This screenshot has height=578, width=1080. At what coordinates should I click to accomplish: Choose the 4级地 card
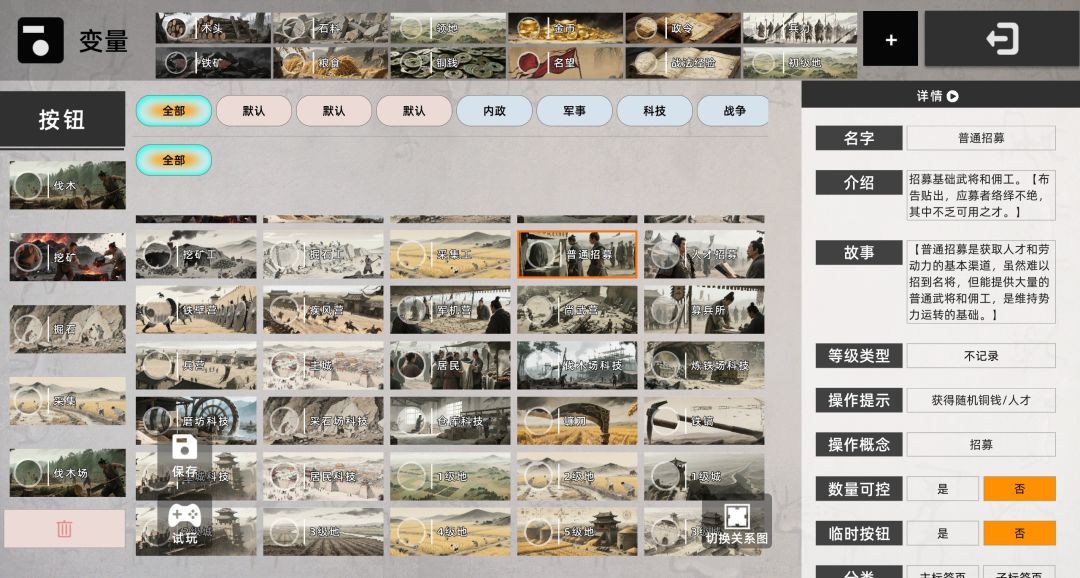coord(450,532)
